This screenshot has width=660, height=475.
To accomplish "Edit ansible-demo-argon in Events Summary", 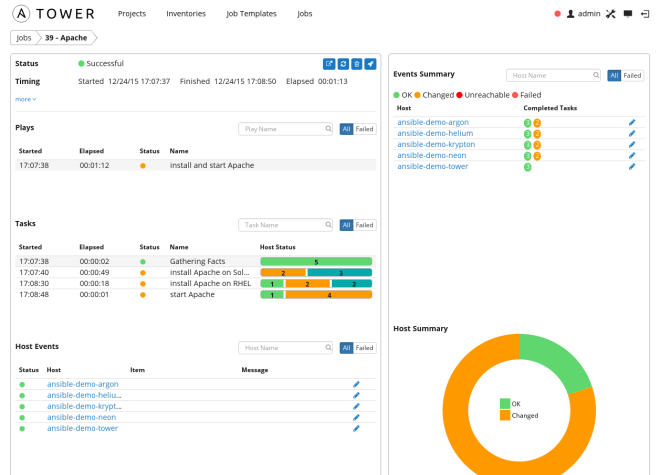I will [632, 123].
